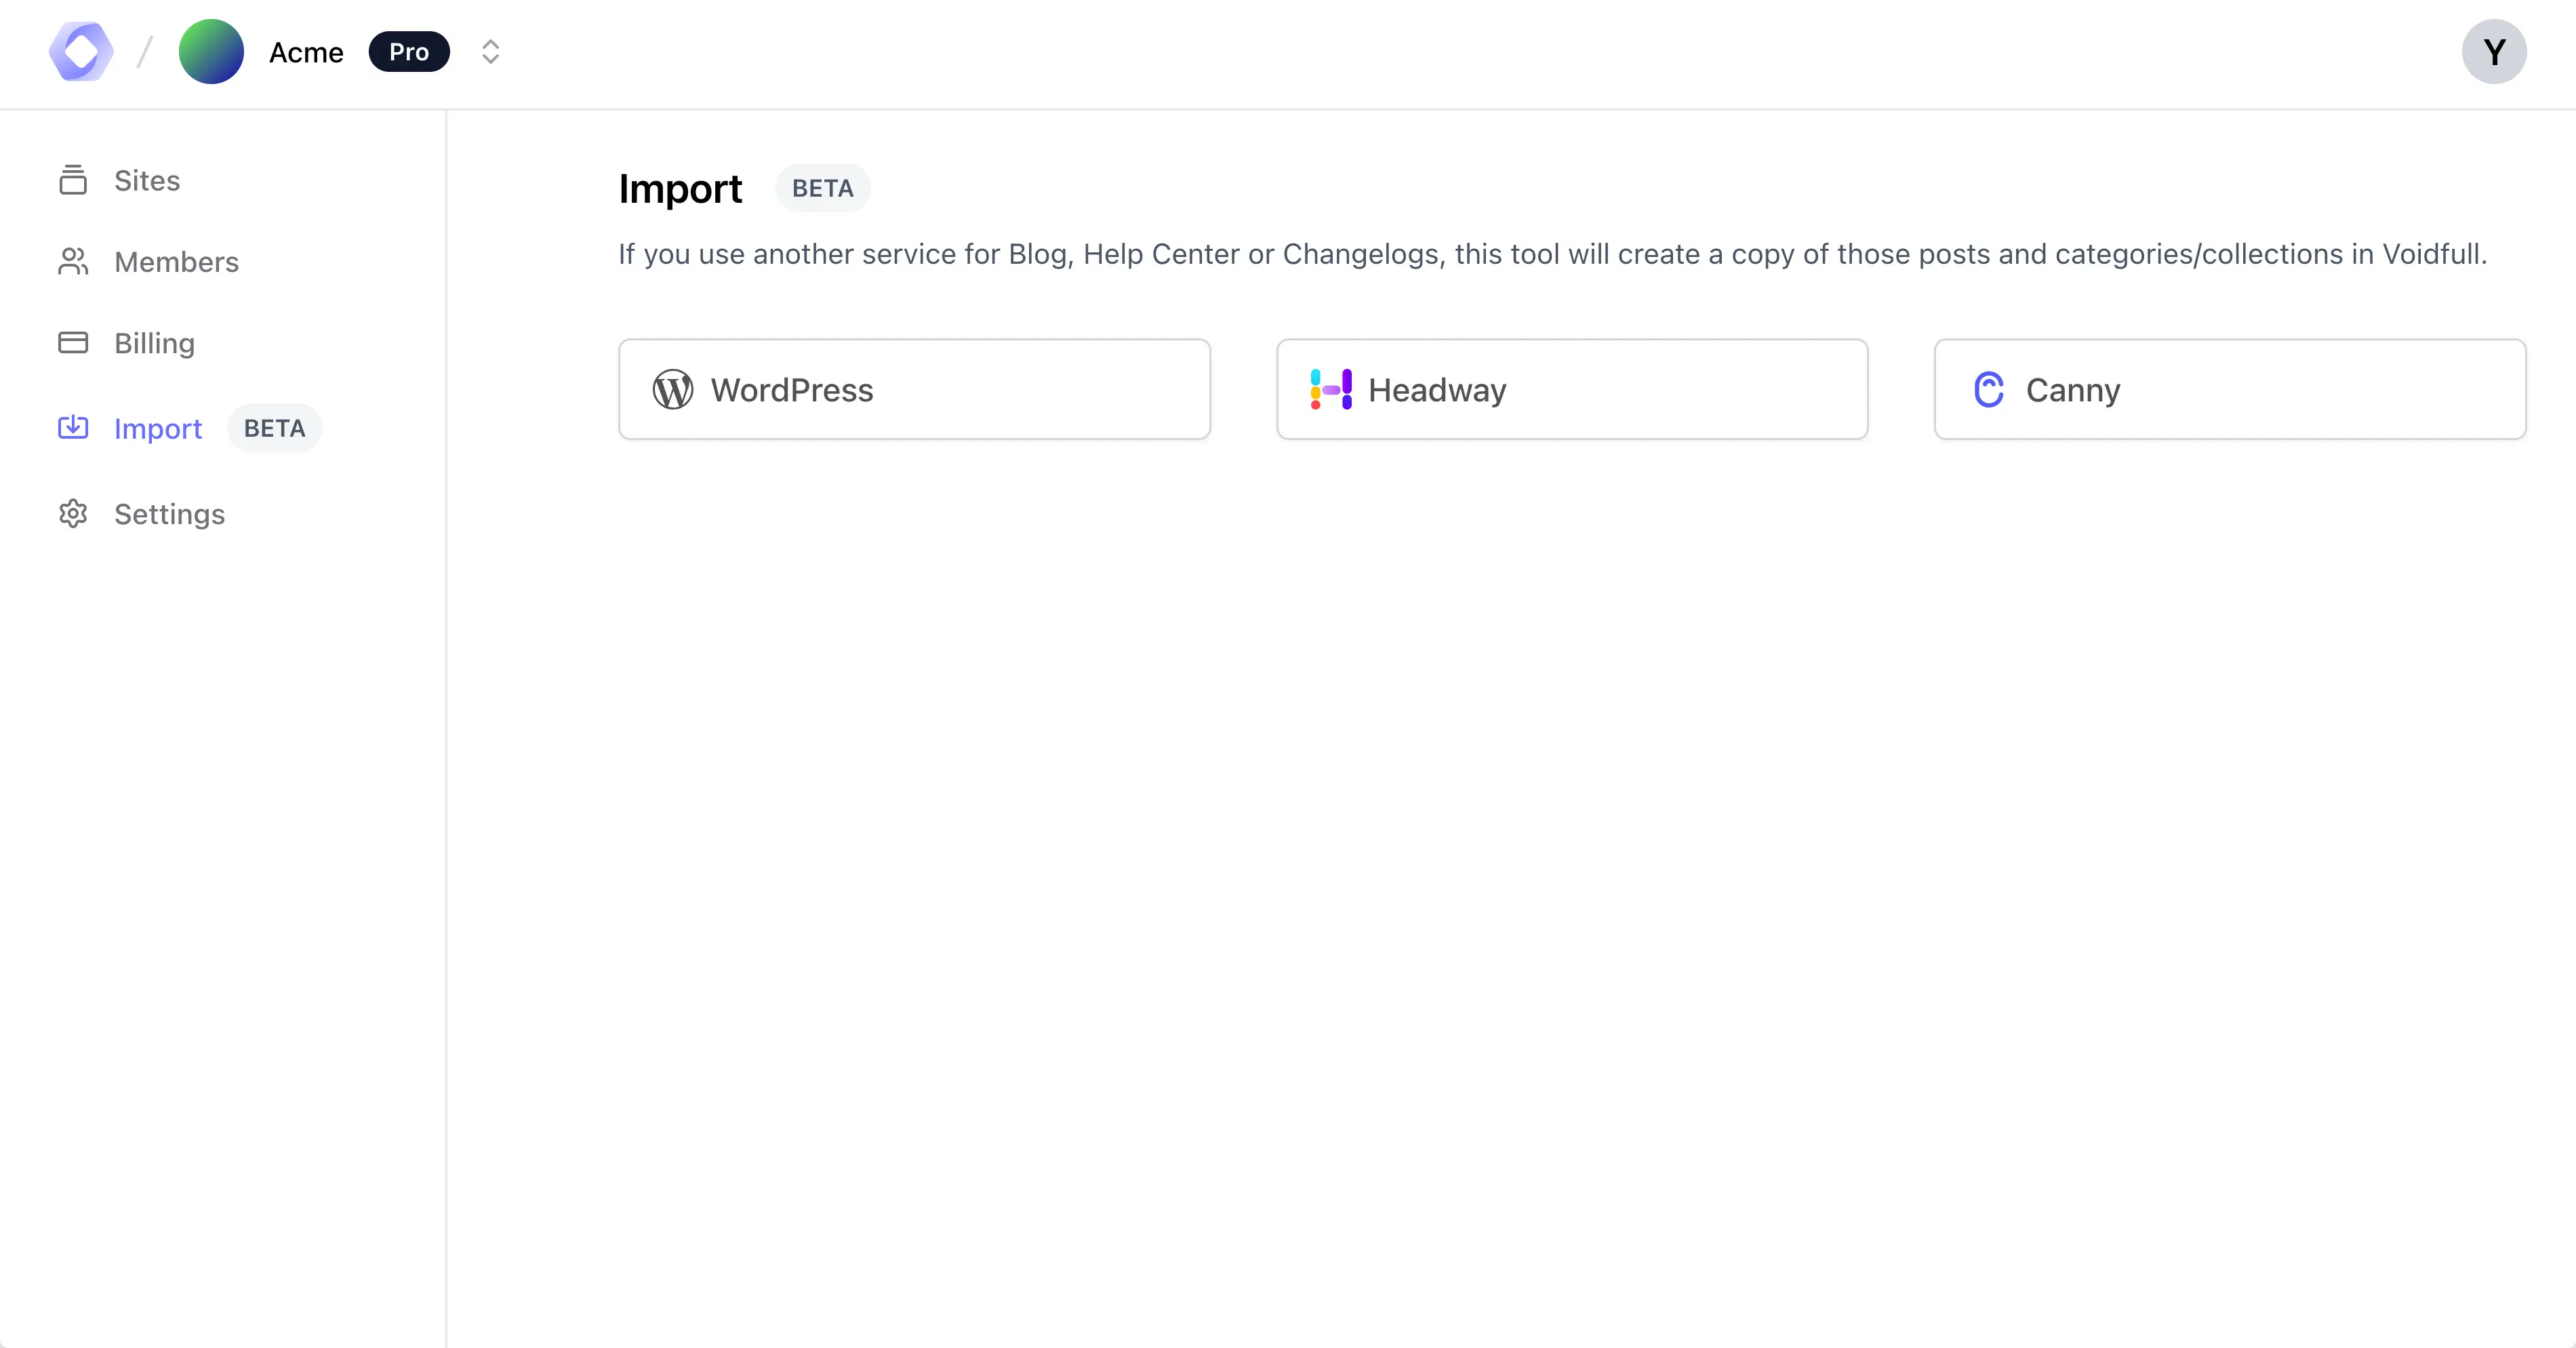Click the Canny logo icon
The width and height of the screenshot is (2576, 1348).
1988,390
